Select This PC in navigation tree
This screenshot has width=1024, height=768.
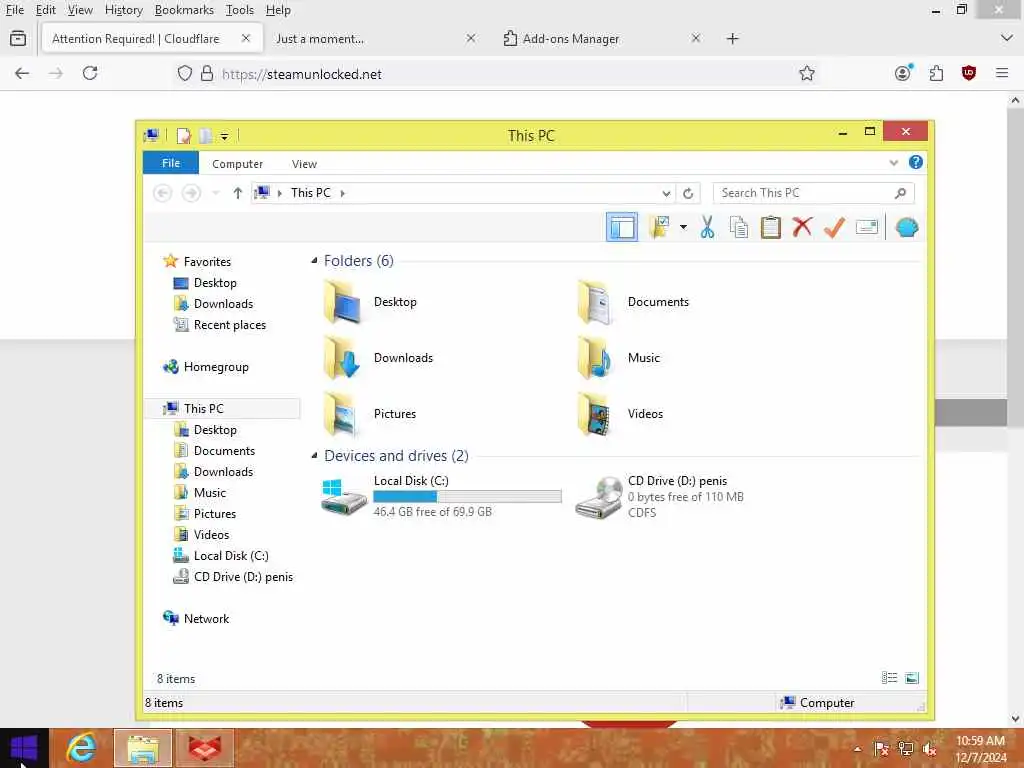tap(204, 408)
